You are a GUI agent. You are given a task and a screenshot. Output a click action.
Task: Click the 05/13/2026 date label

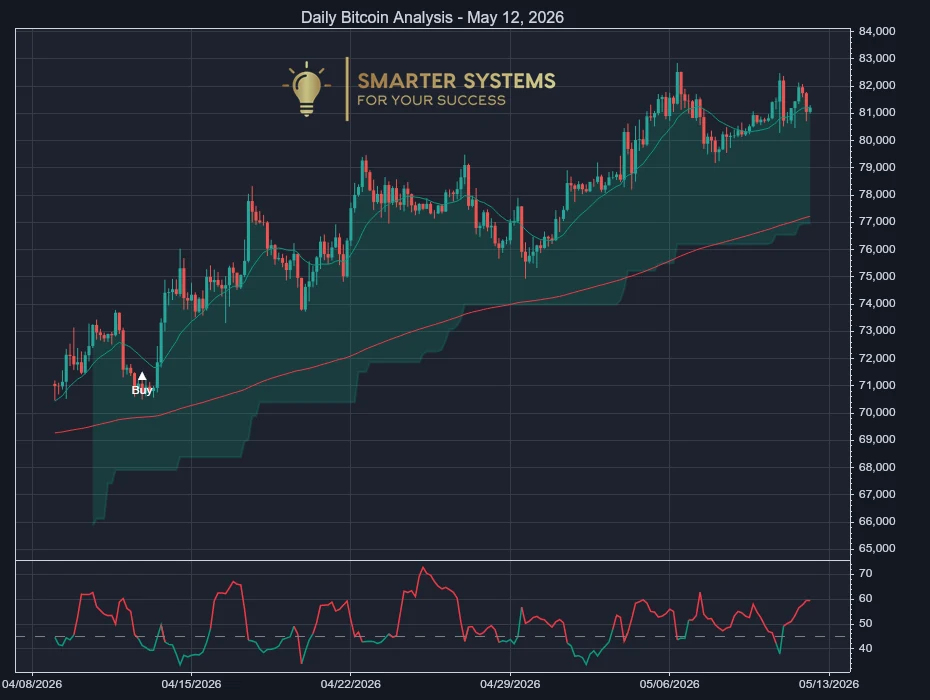click(x=829, y=684)
